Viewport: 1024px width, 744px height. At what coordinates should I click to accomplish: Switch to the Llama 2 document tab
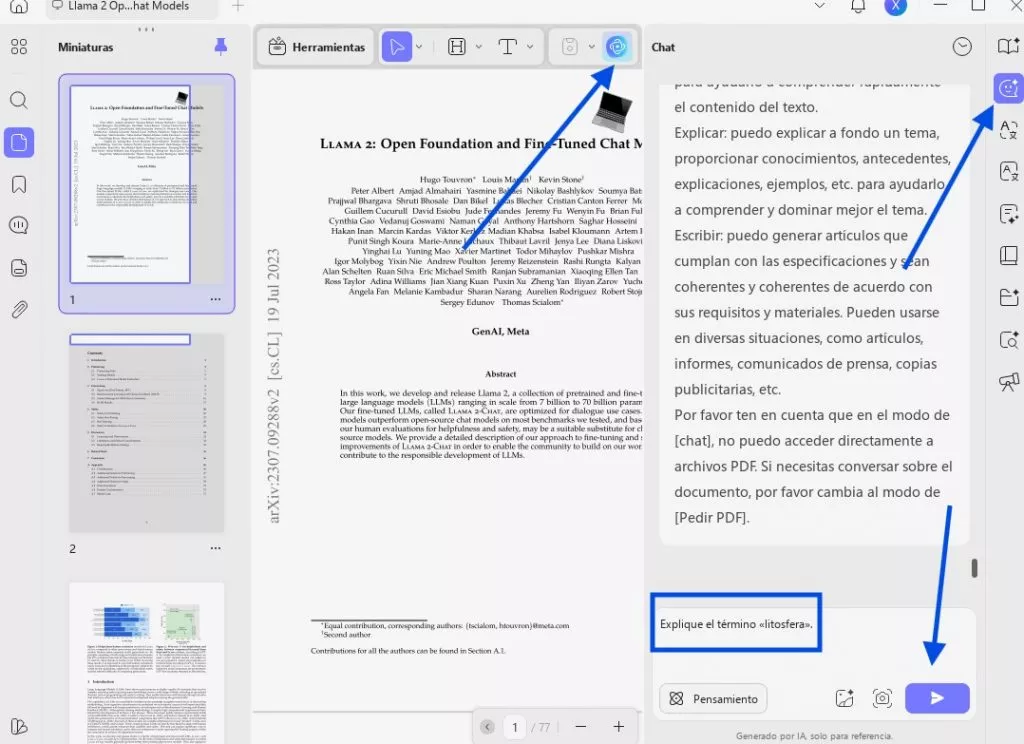coord(131,7)
